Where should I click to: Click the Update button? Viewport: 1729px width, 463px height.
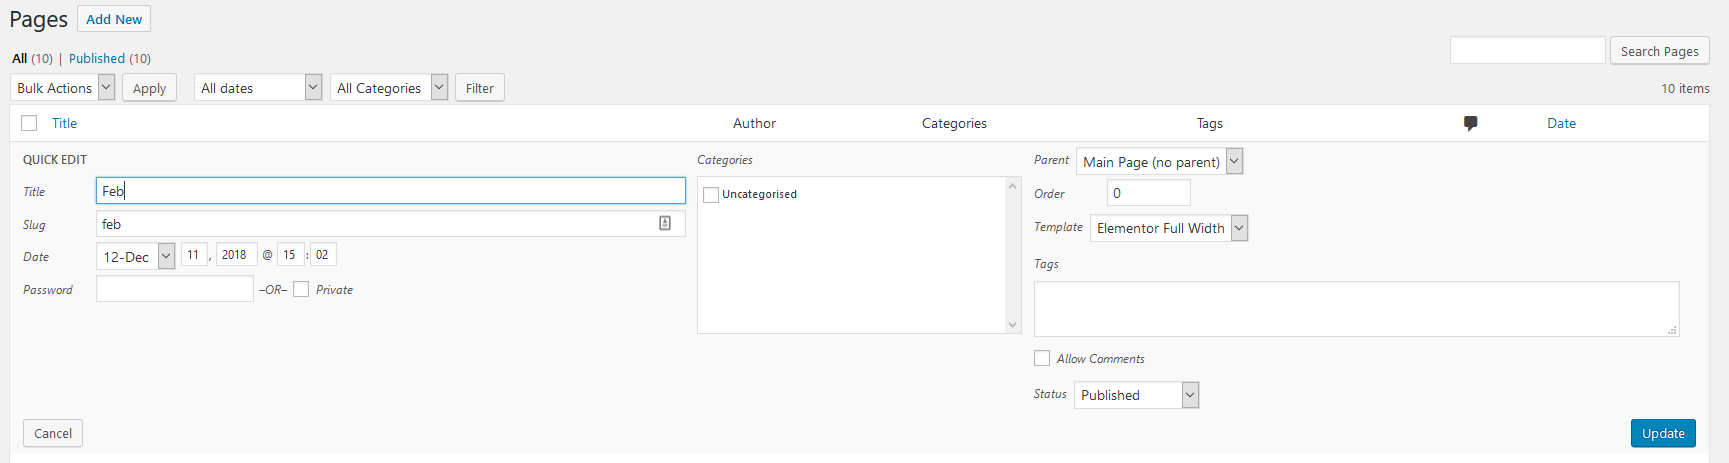click(x=1663, y=433)
